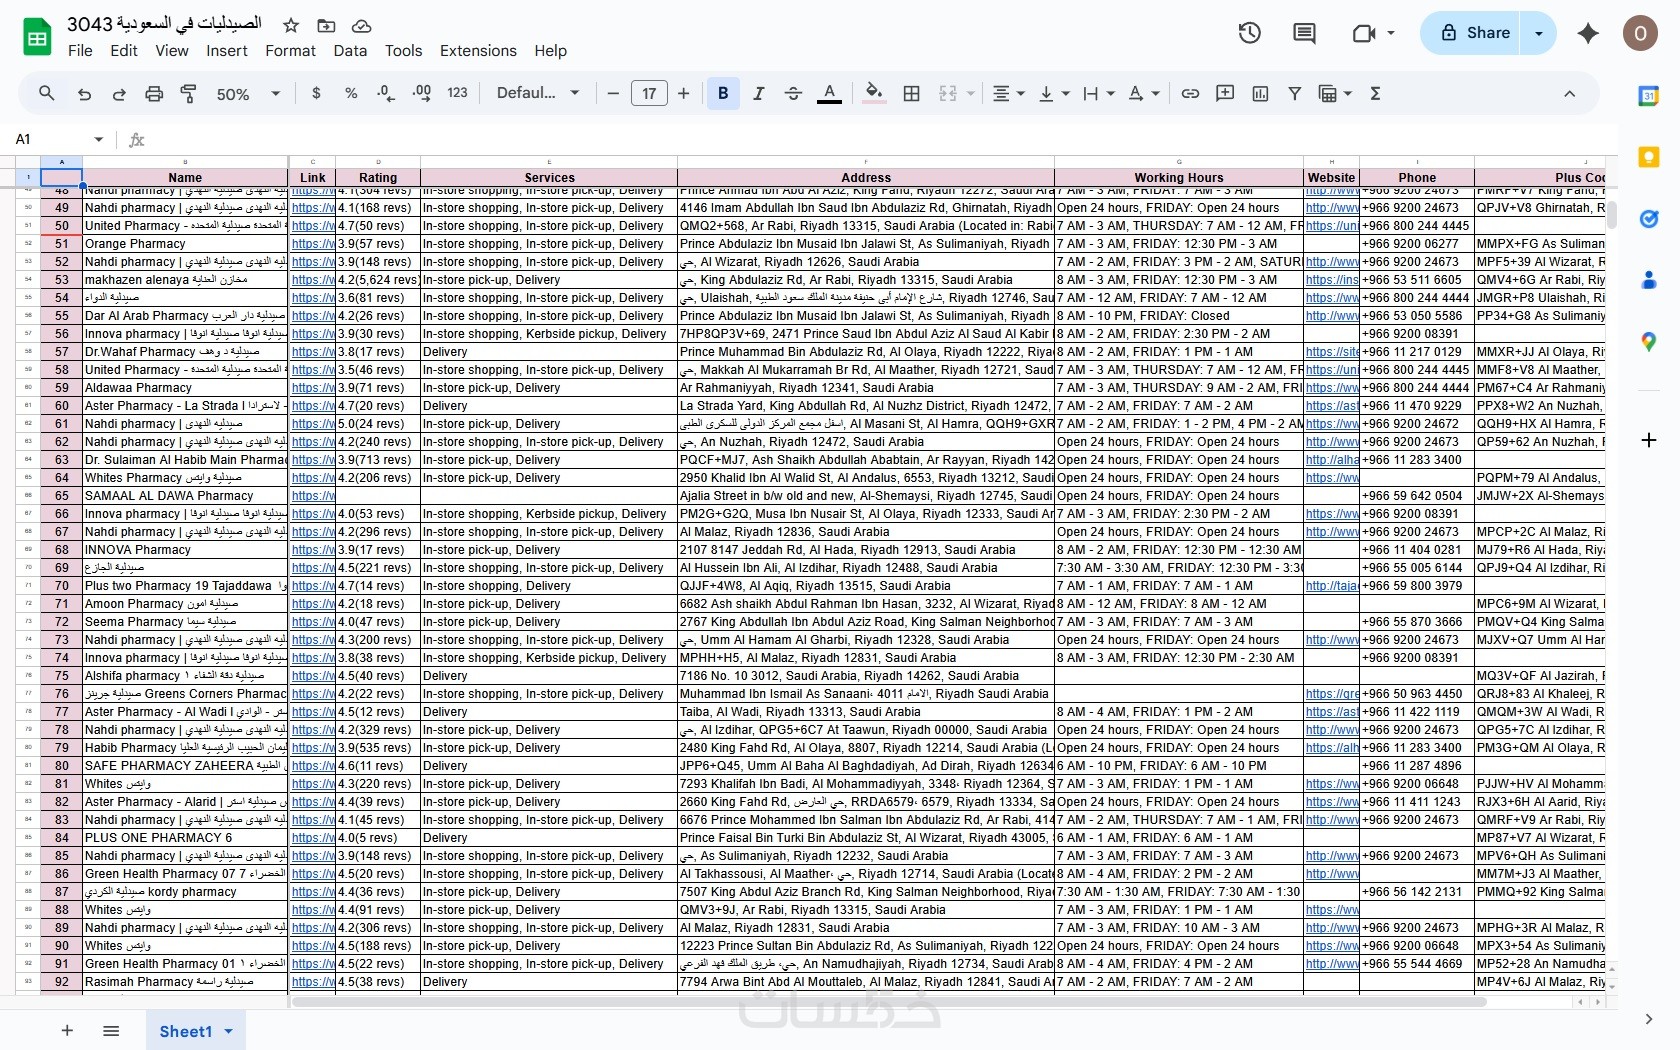Apply italic formatting
The width and height of the screenshot is (1680, 1050).
(x=758, y=93)
